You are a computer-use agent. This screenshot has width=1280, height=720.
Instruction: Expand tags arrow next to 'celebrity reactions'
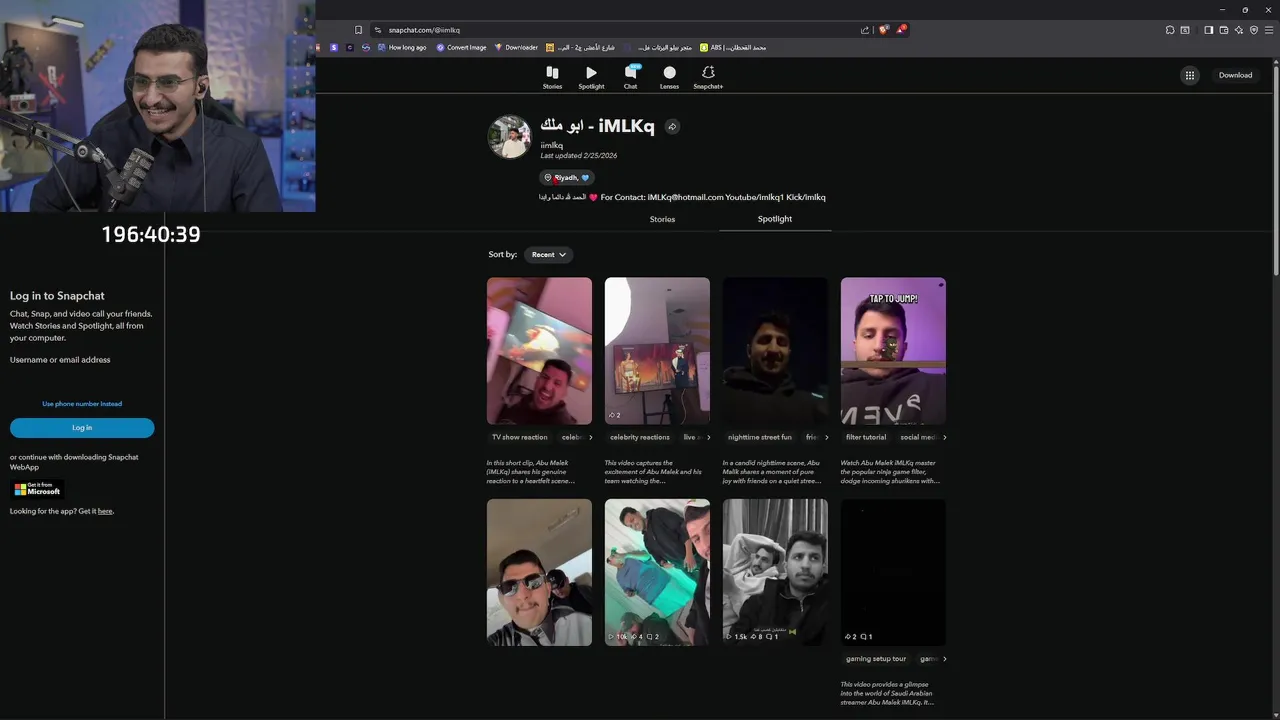[708, 437]
